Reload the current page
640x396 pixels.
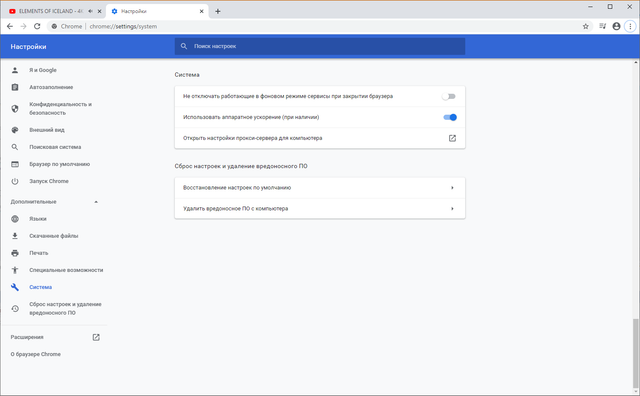coord(37,26)
